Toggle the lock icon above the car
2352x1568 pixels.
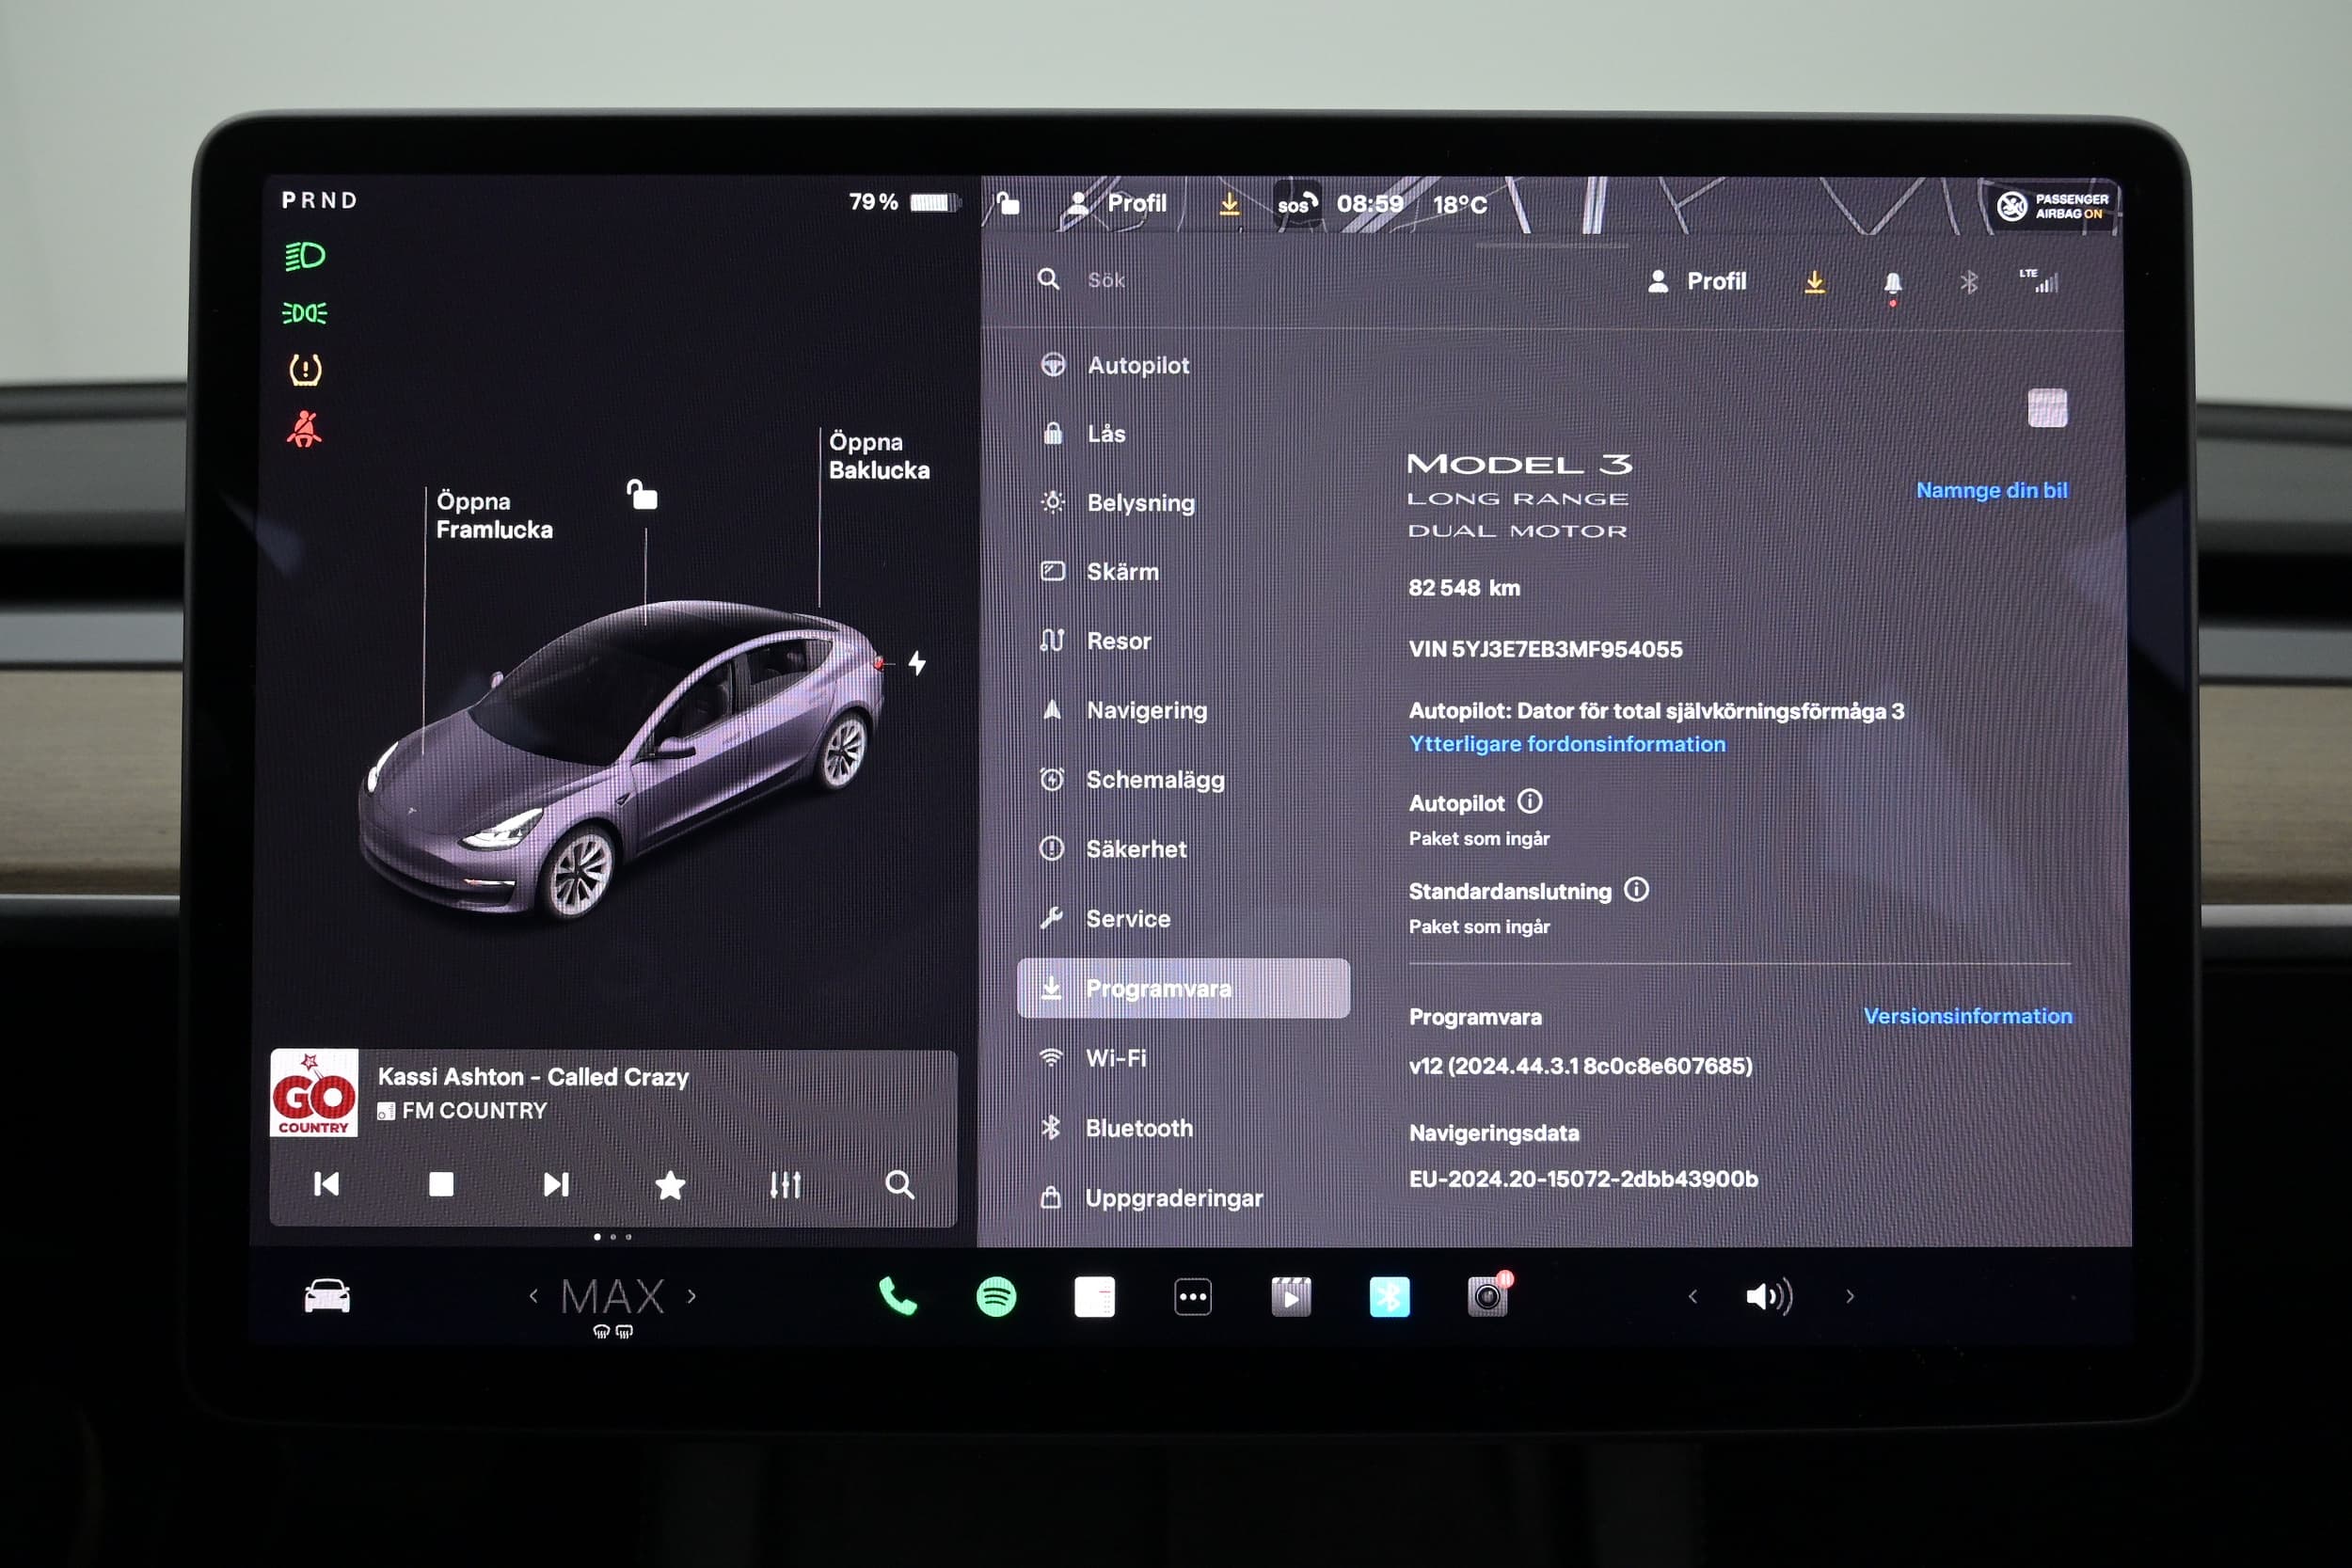642,494
